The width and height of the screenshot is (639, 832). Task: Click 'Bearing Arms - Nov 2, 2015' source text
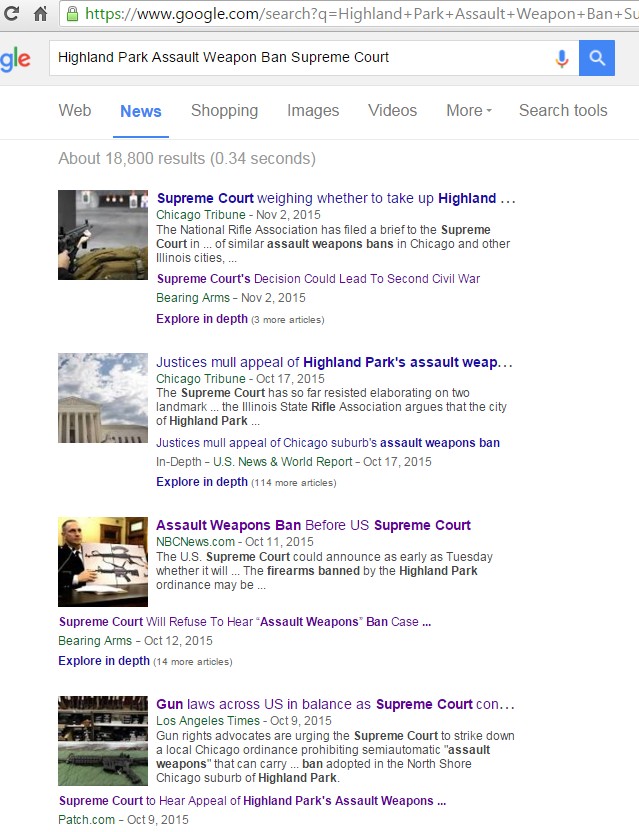[231, 298]
